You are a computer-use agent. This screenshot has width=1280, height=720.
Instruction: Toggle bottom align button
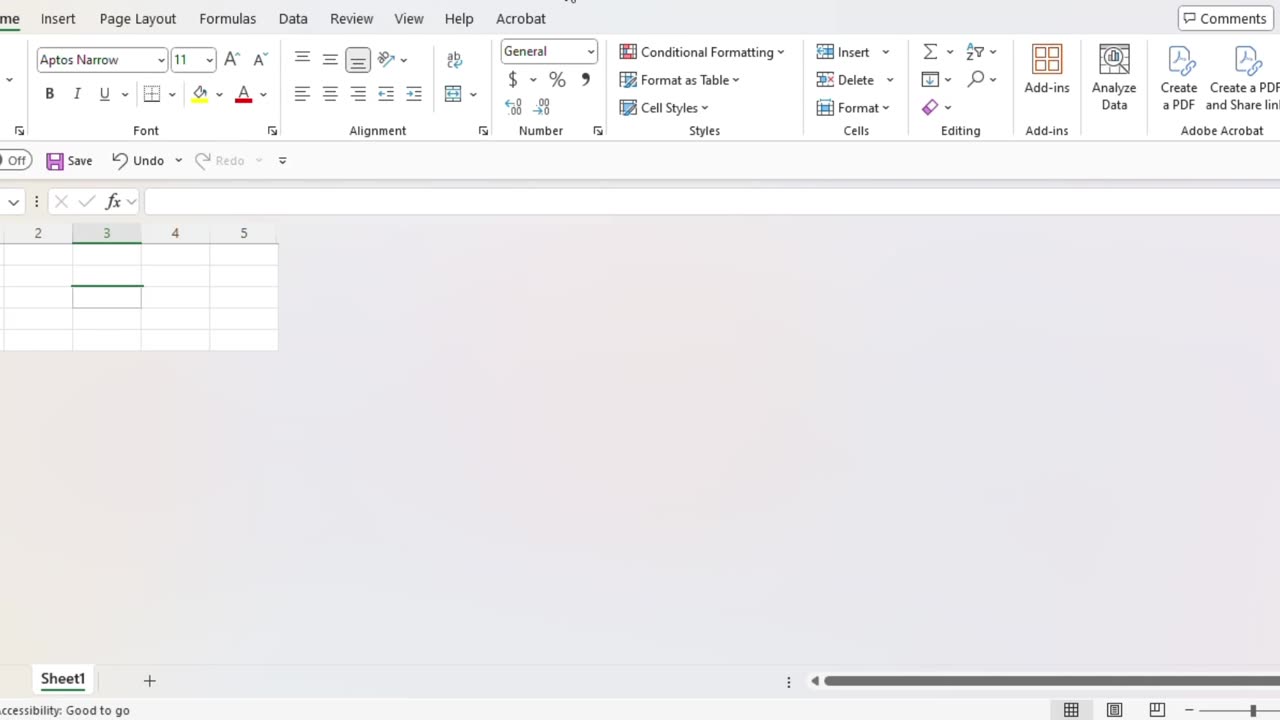click(x=358, y=60)
